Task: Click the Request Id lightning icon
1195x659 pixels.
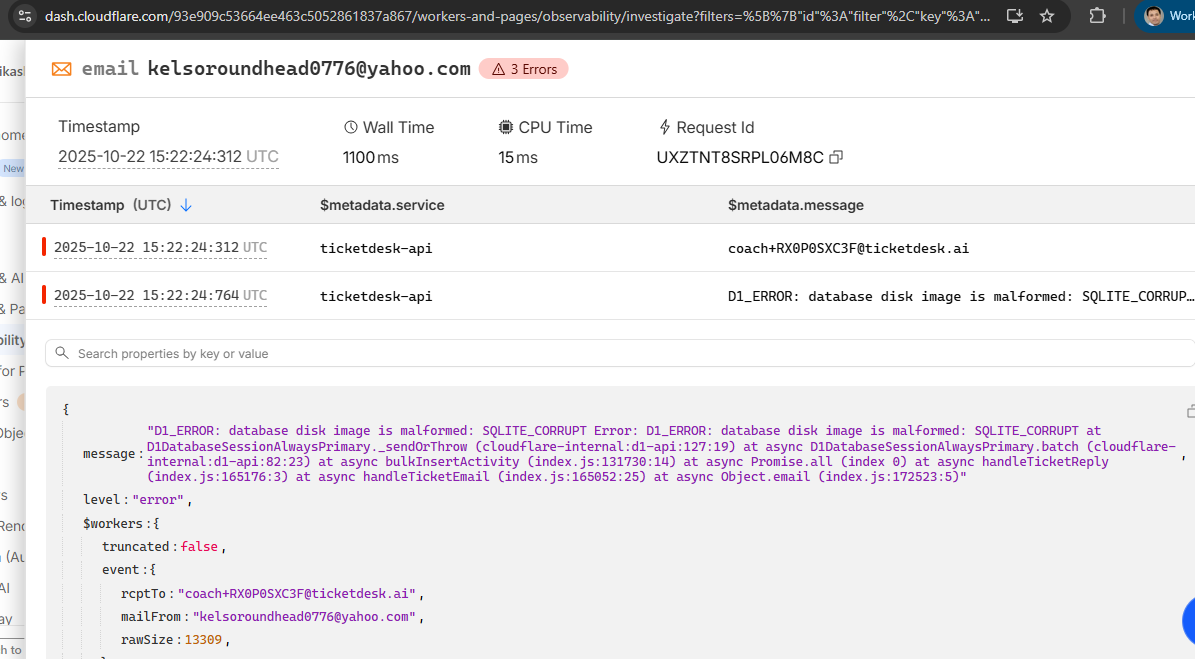Action: pos(665,127)
